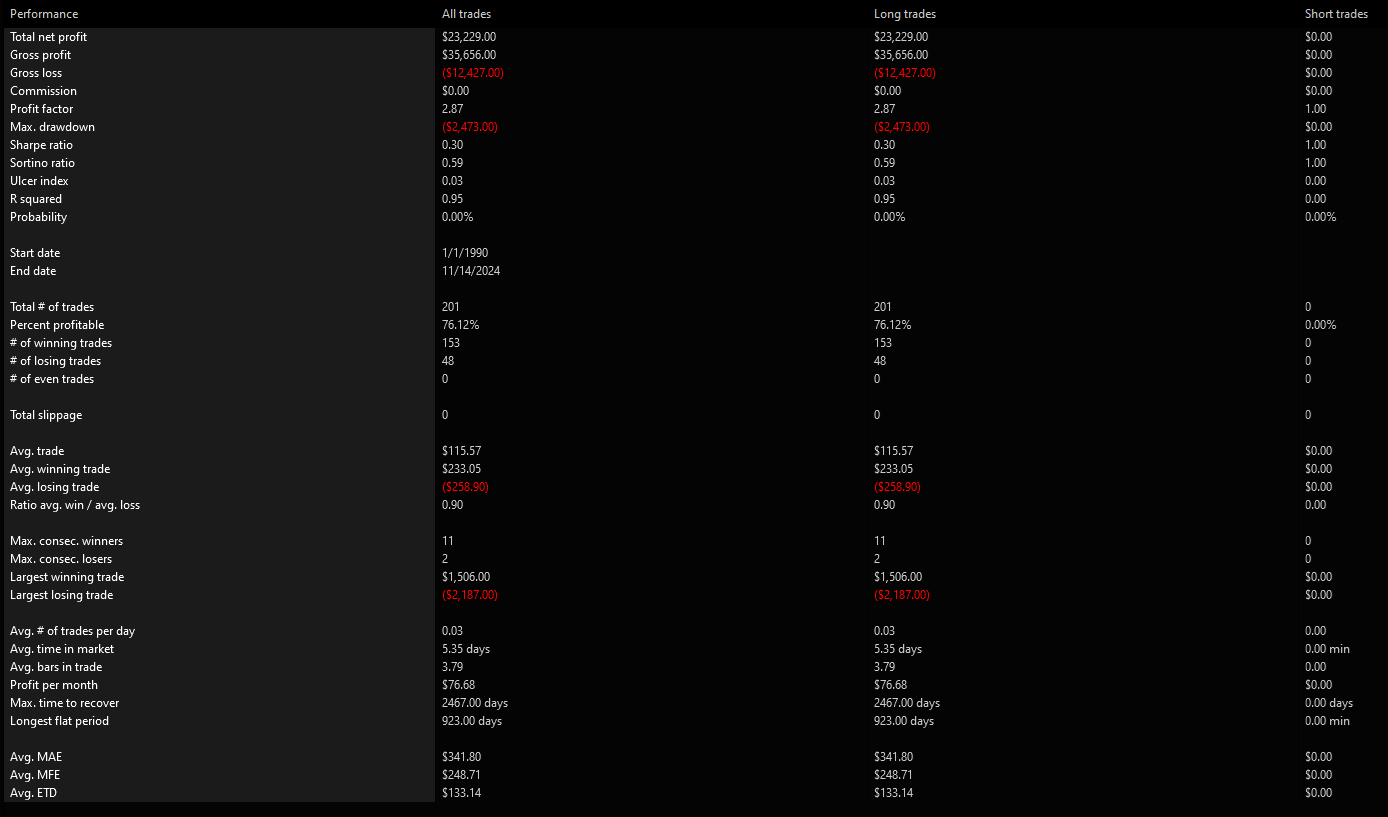
Task: Select the Sharpe ratio row label
Action: [42, 145]
